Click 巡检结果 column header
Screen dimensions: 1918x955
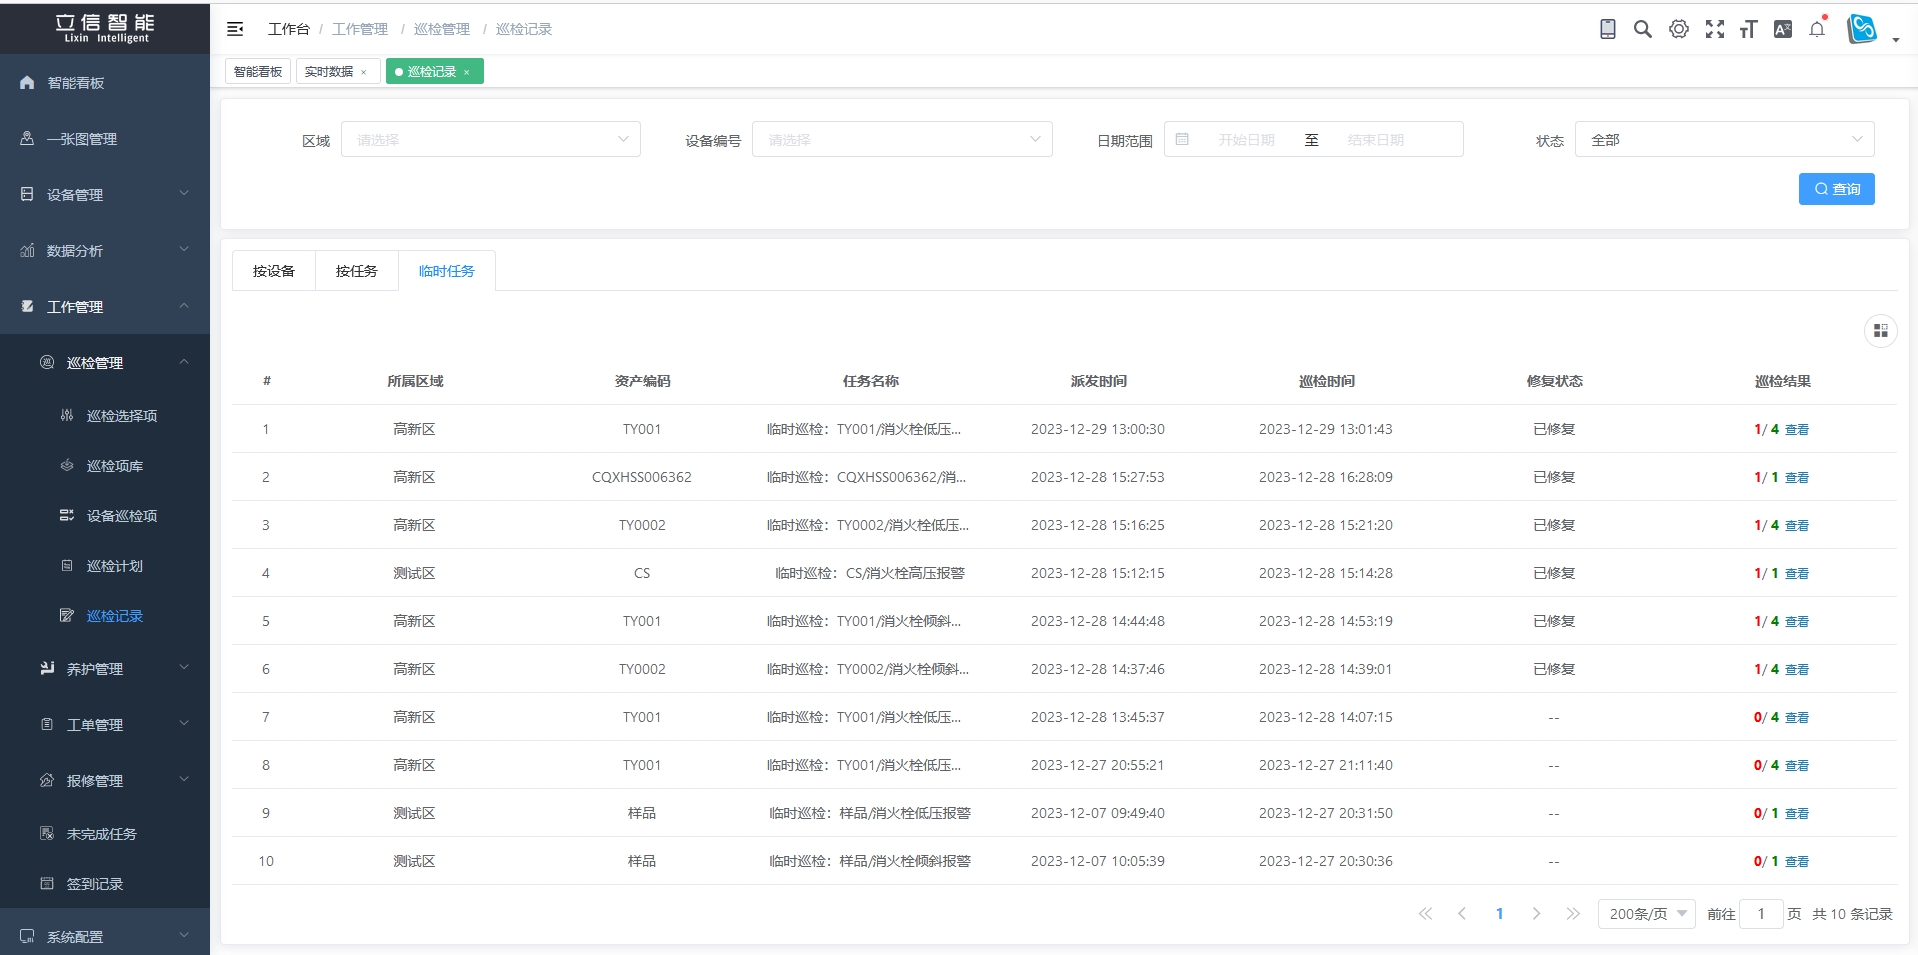(1782, 381)
